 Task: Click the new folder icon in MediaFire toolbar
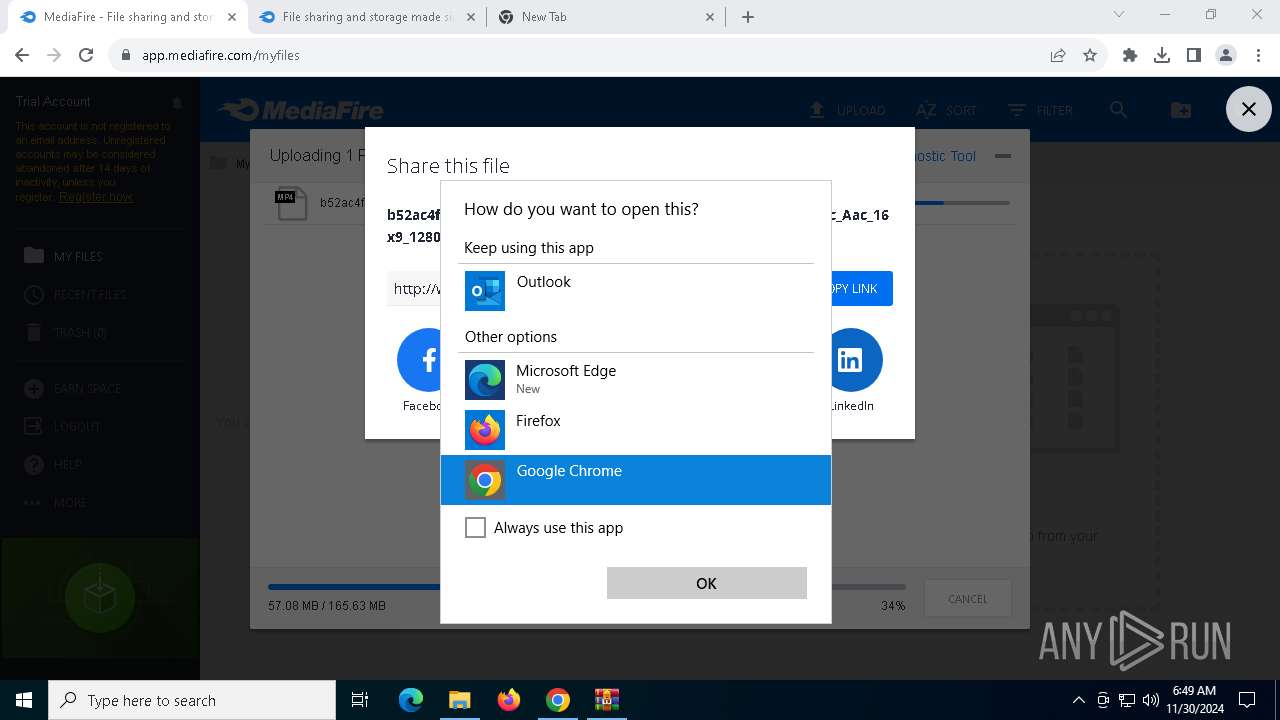coord(1181,110)
